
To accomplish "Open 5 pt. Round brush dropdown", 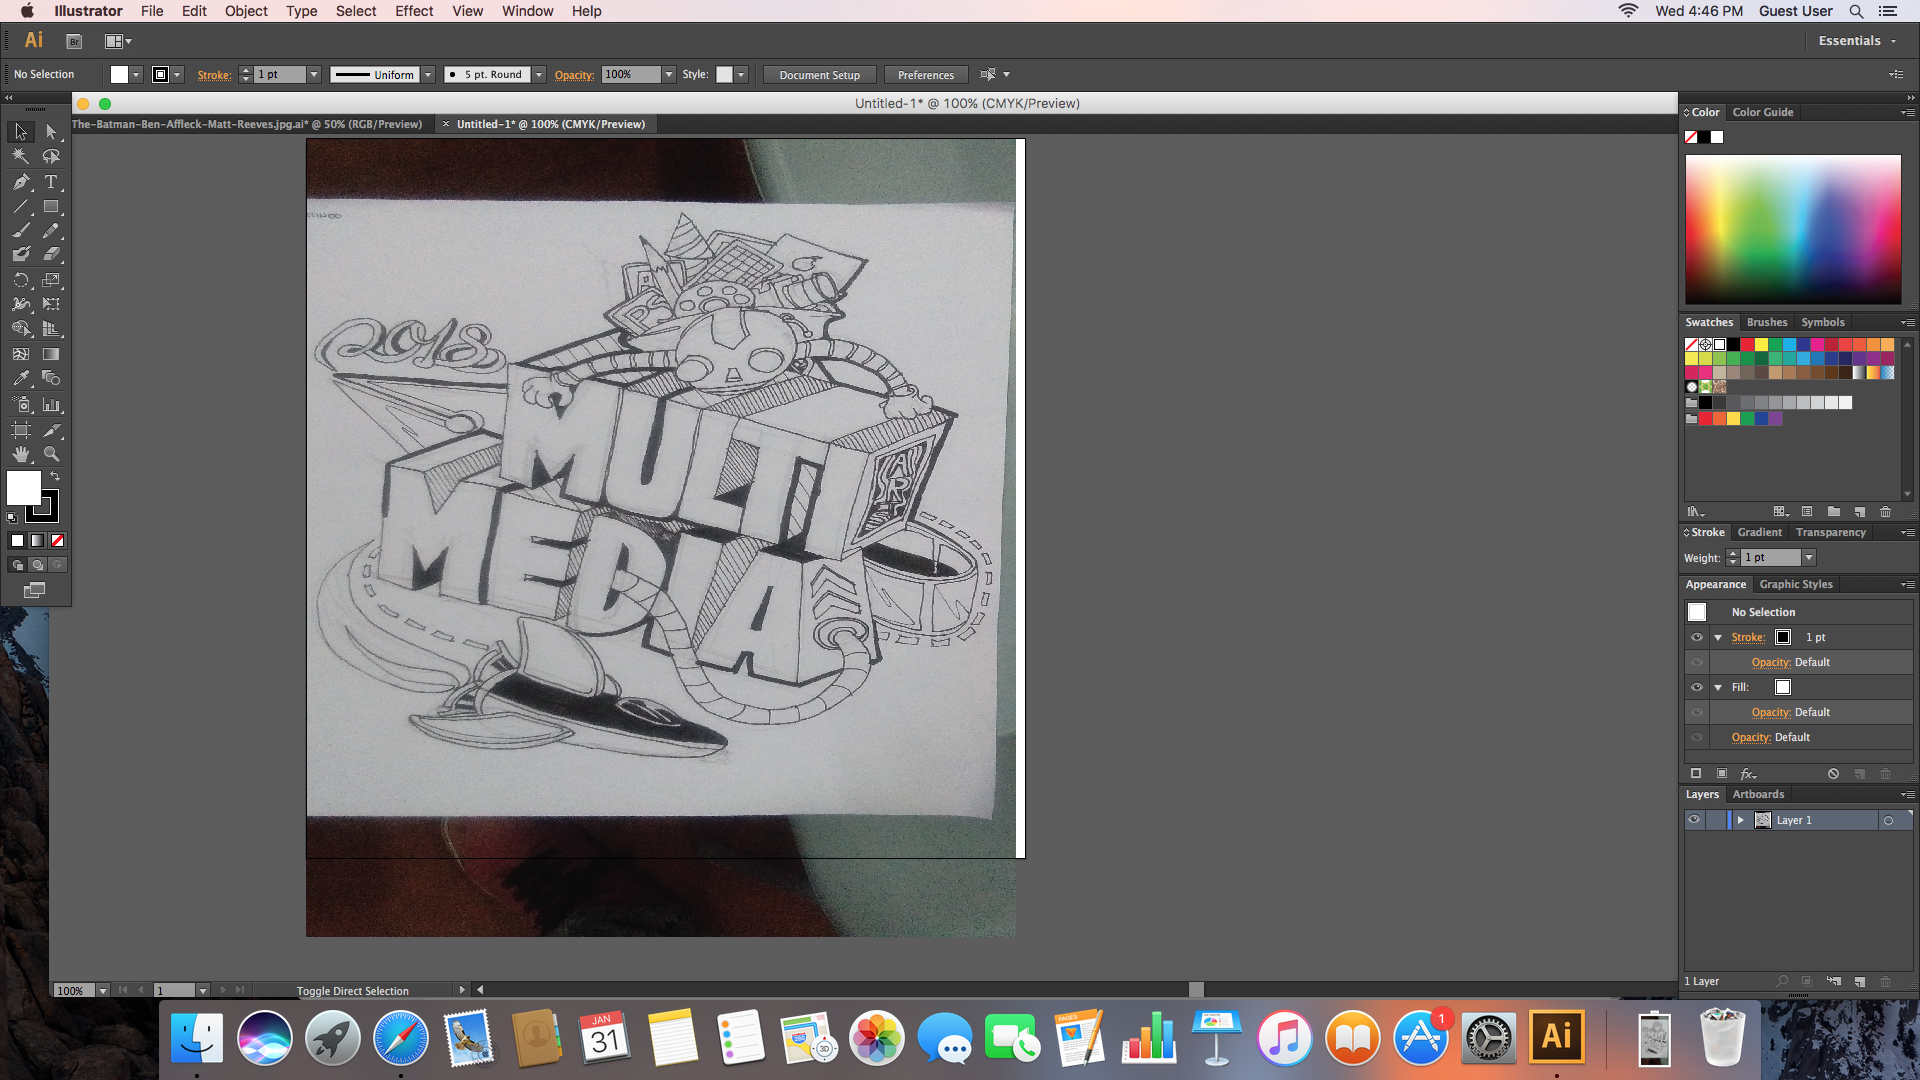I will pos(538,75).
